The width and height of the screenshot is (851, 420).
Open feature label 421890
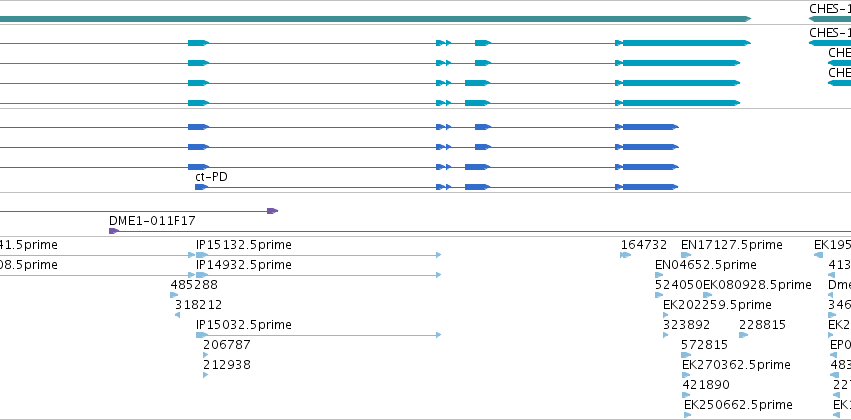point(706,385)
